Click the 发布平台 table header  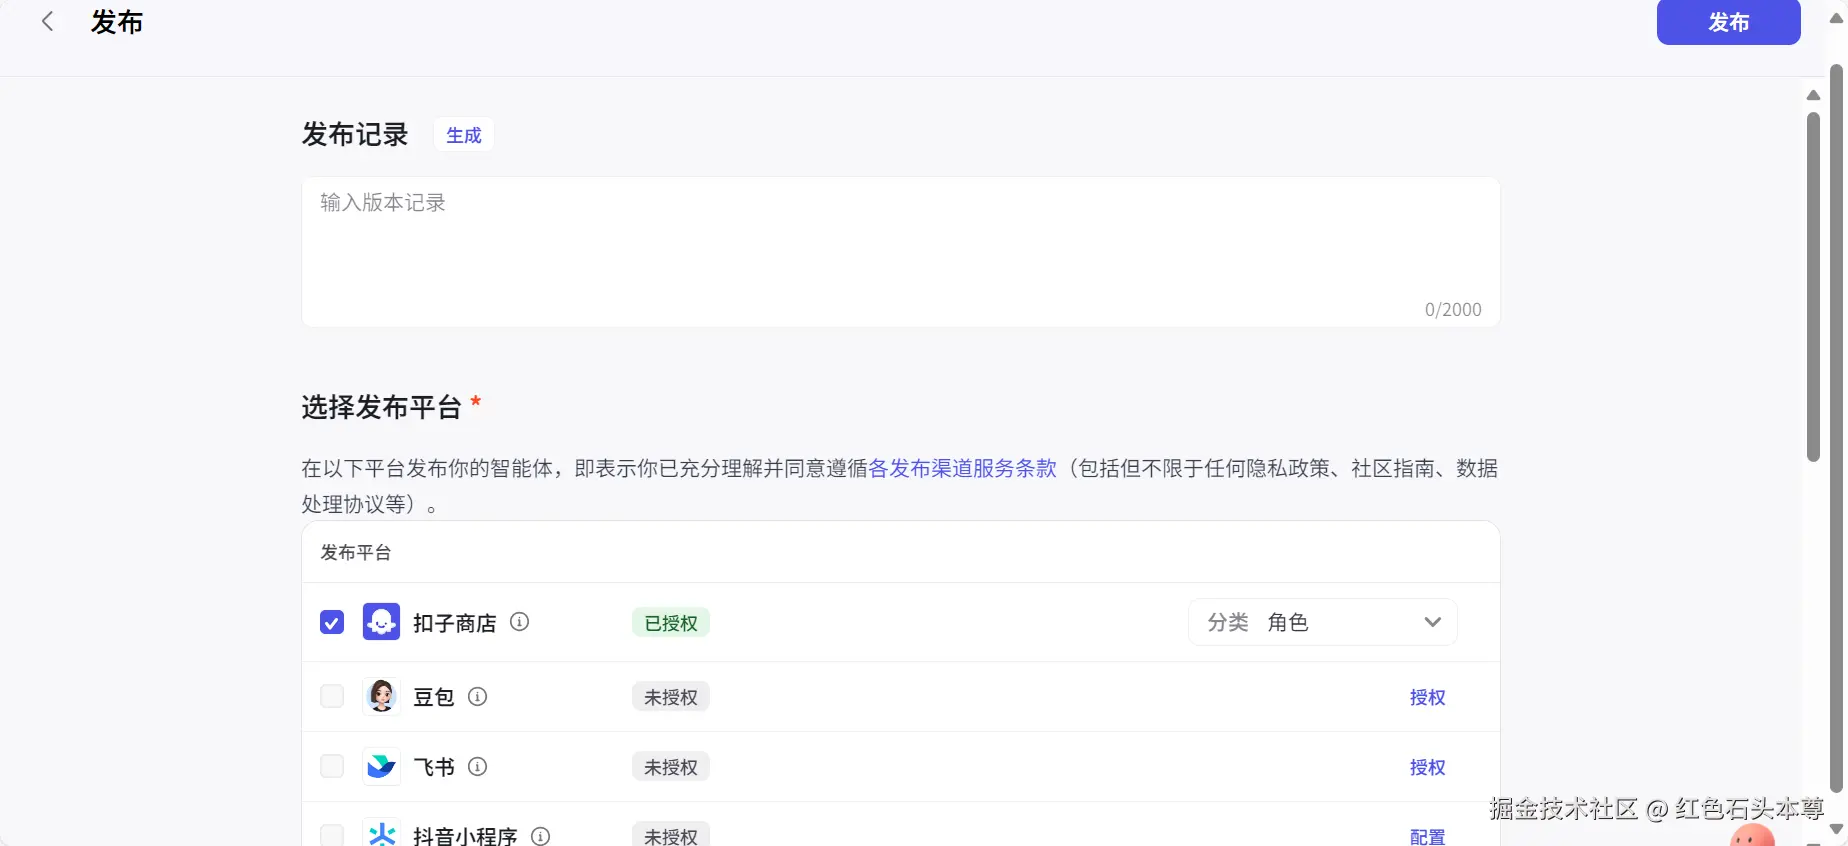[356, 552]
